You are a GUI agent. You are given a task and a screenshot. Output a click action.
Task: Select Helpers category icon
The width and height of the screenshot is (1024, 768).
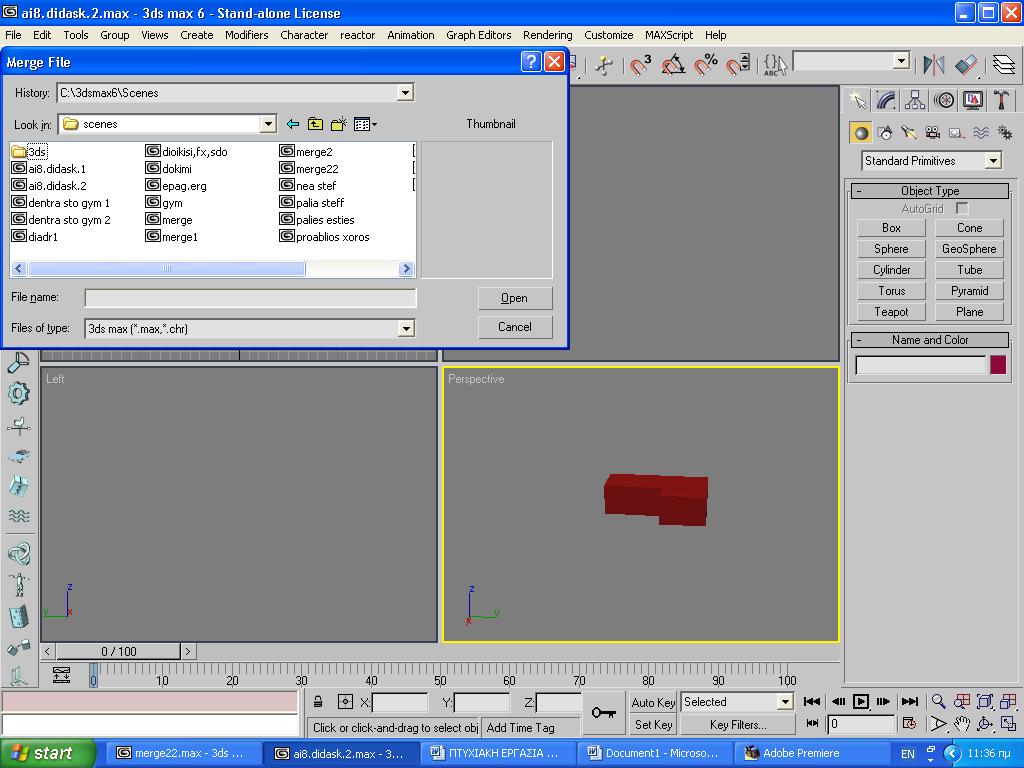click(956, 133)
